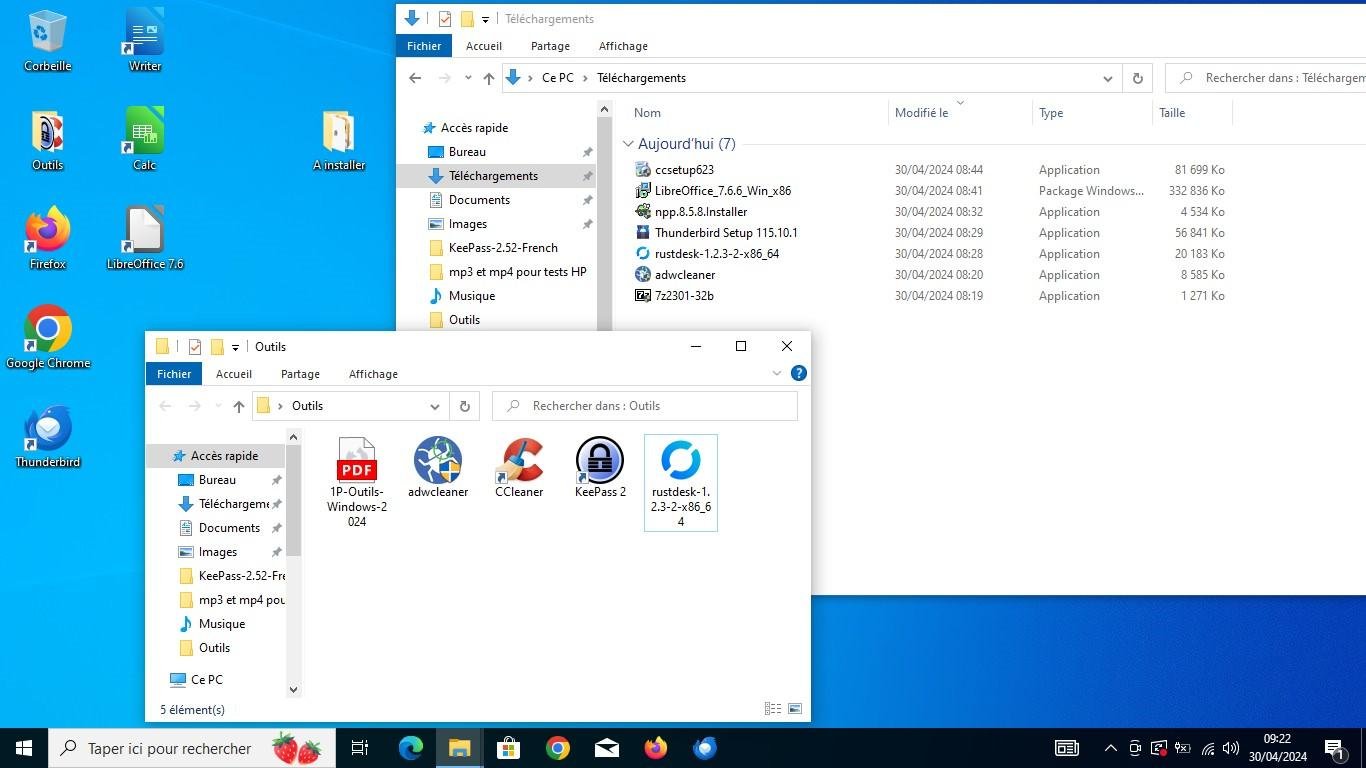Open the Outils desktop shortcut icon
The image size is (1366, 768).
click(x=47, y=140)
